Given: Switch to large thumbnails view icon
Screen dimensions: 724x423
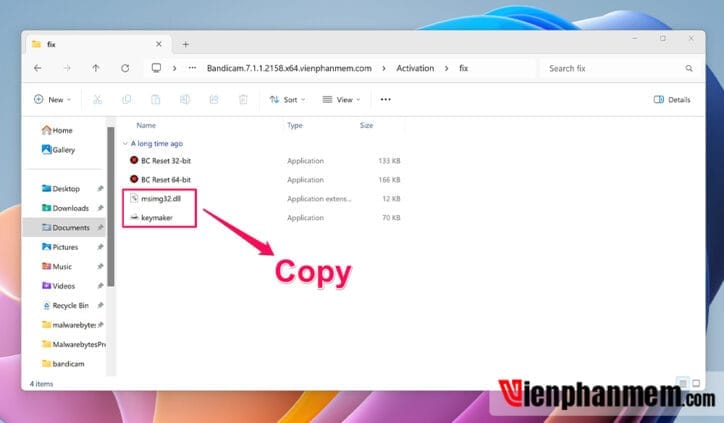Looking at the screenshot, I should coord(696,383).
